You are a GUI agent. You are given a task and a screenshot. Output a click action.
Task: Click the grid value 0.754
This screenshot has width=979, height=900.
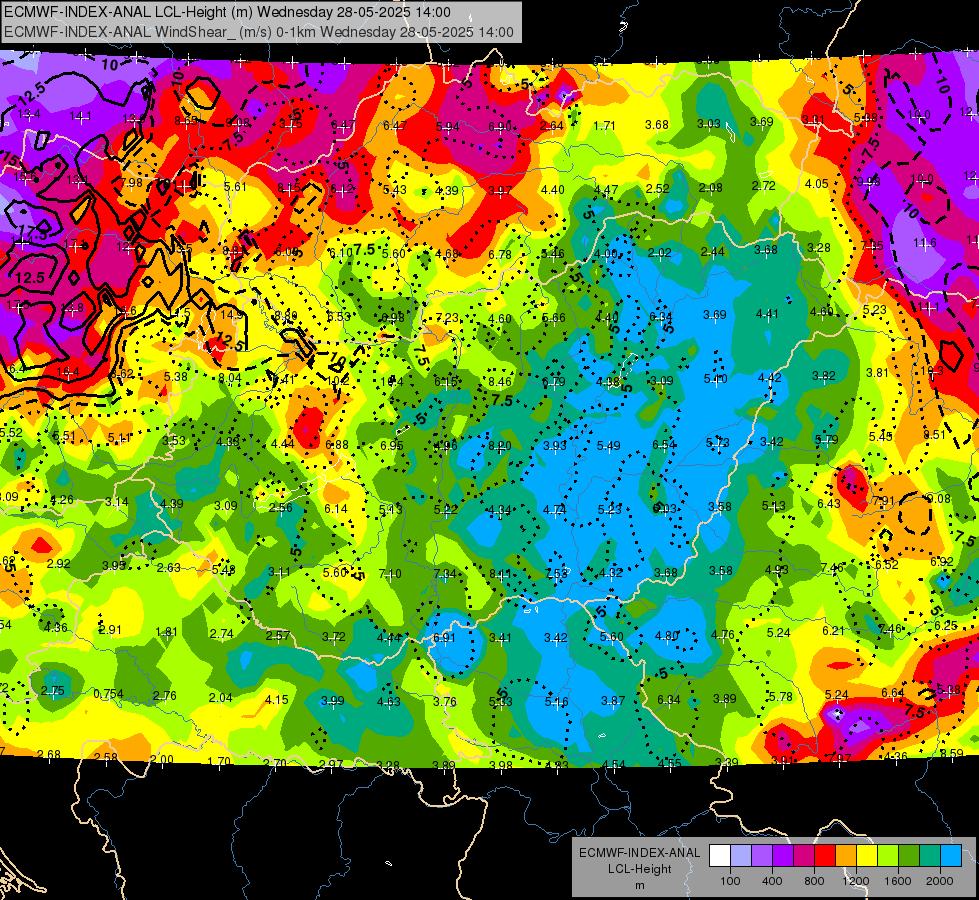pyautogui.click(x=108, y=694)
